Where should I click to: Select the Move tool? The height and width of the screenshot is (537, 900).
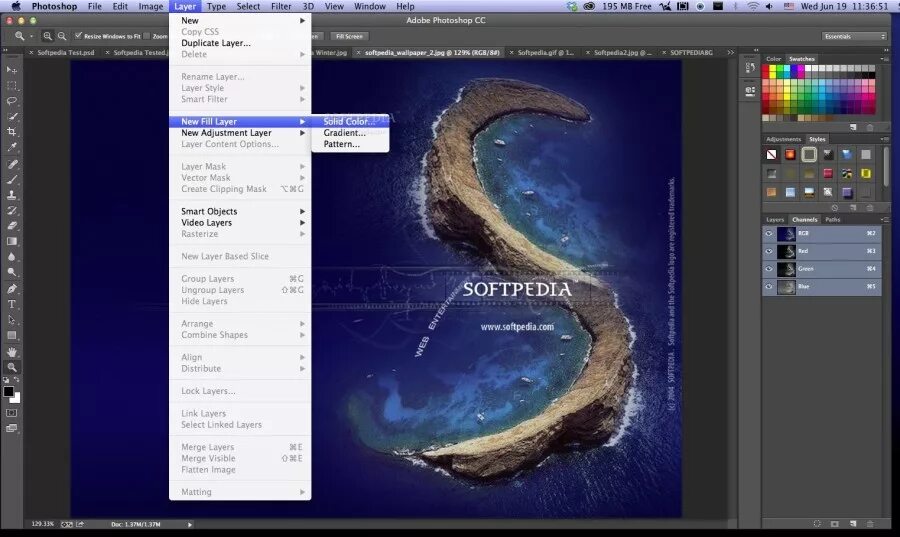(11, 70)
